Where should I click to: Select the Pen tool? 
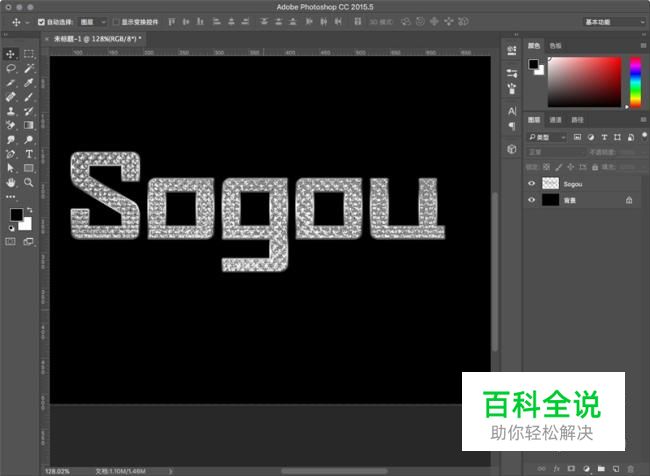(x=10, y=154)
